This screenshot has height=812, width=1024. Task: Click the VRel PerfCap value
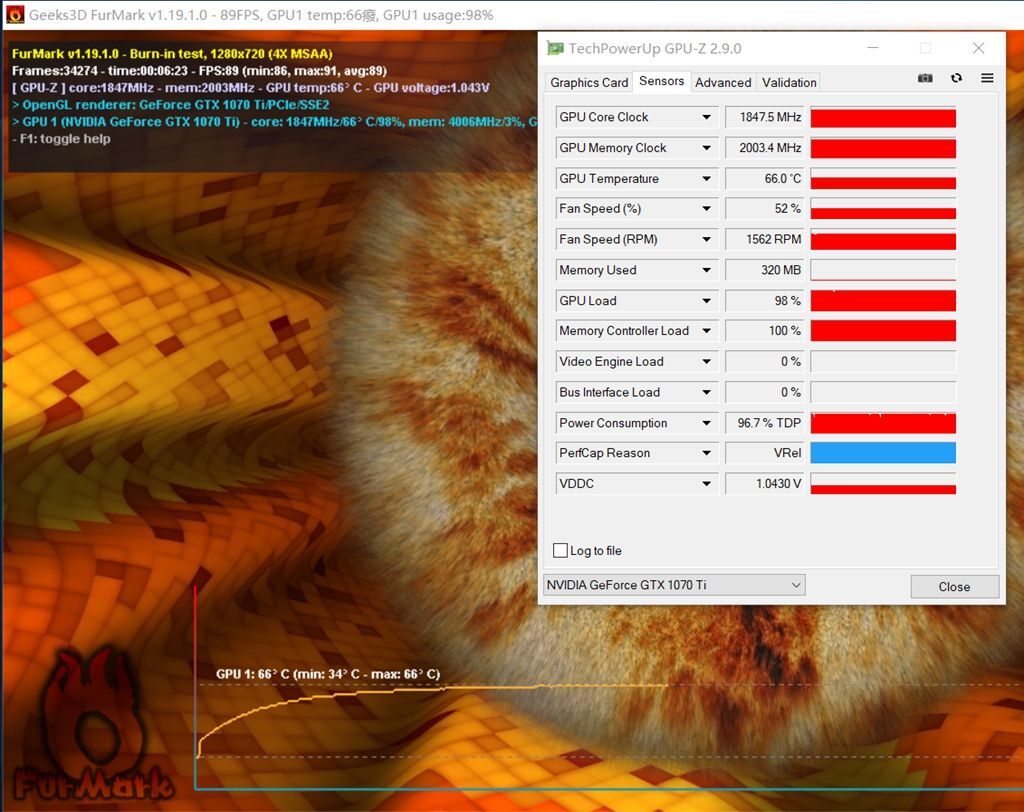coord(763,453)
